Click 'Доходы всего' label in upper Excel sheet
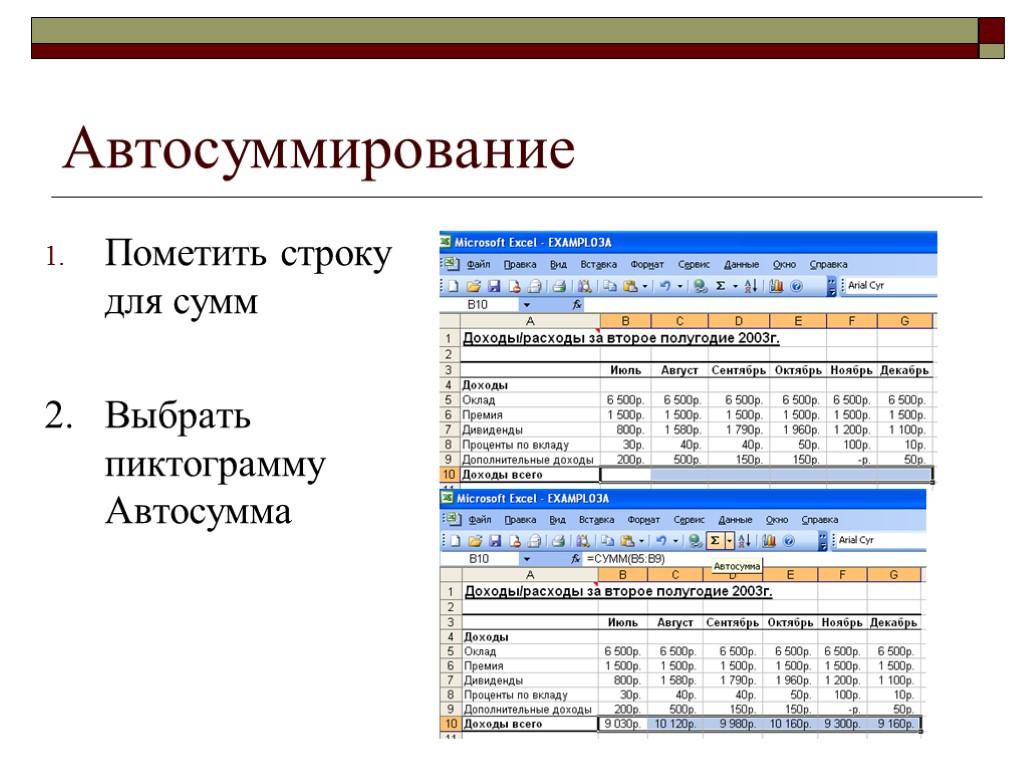This screenshot has width=1024, height=768. click(x=502, y=475)
